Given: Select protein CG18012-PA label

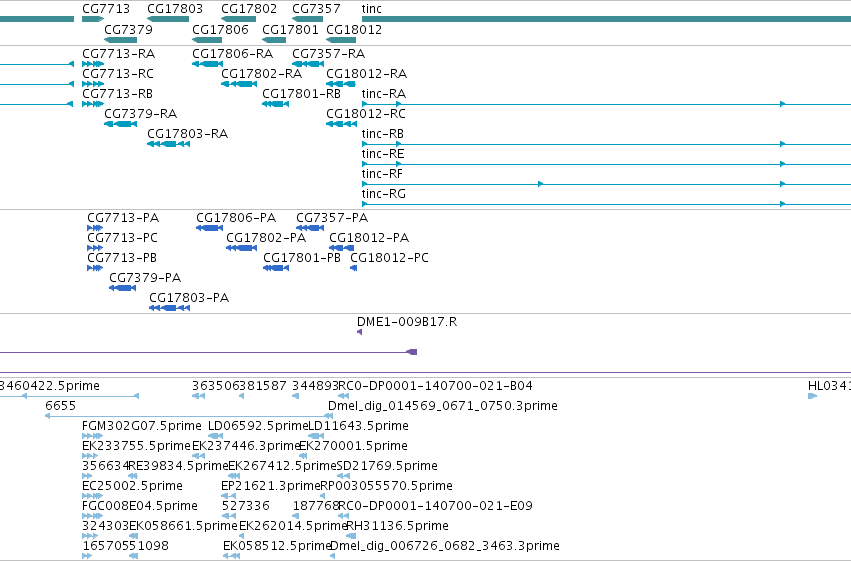Looking at the screenshot, I should 369,238.
